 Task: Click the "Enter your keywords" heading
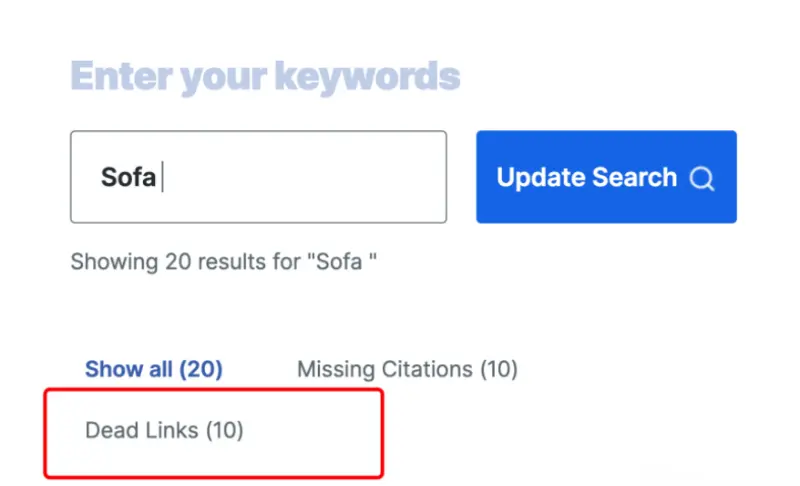click(265, 76)
